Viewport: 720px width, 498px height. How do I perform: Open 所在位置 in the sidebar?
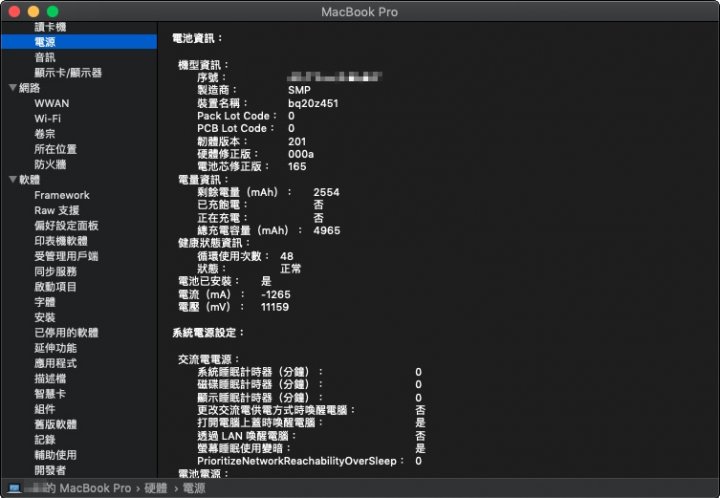56,149
